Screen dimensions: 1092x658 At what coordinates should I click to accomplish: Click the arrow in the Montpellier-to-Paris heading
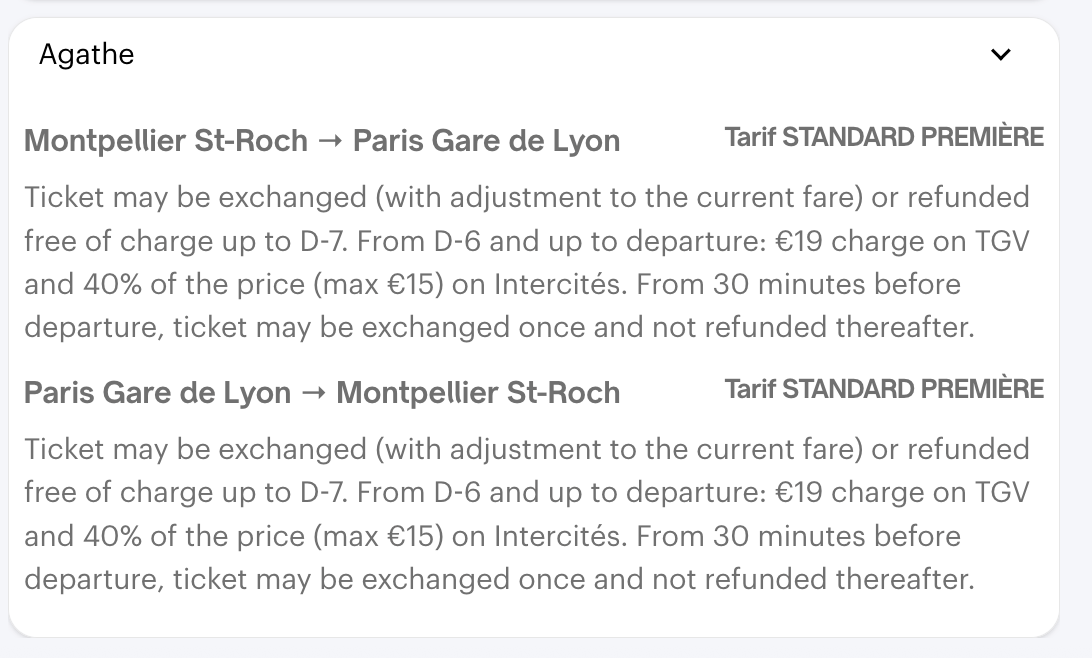pyautogui.click(x=330, y=141)
